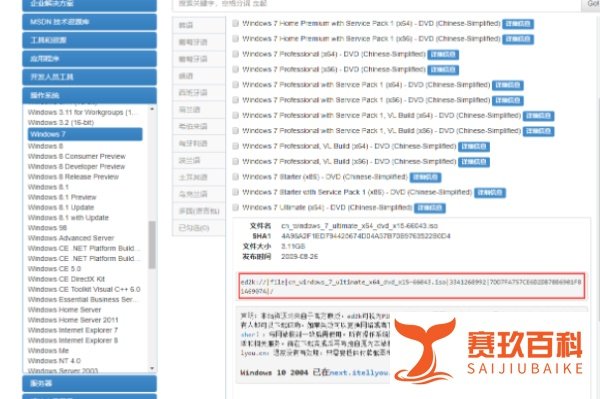Click the ed2k download link text box
This screenshot has height=399, width=600.
[x=411, y=286]
